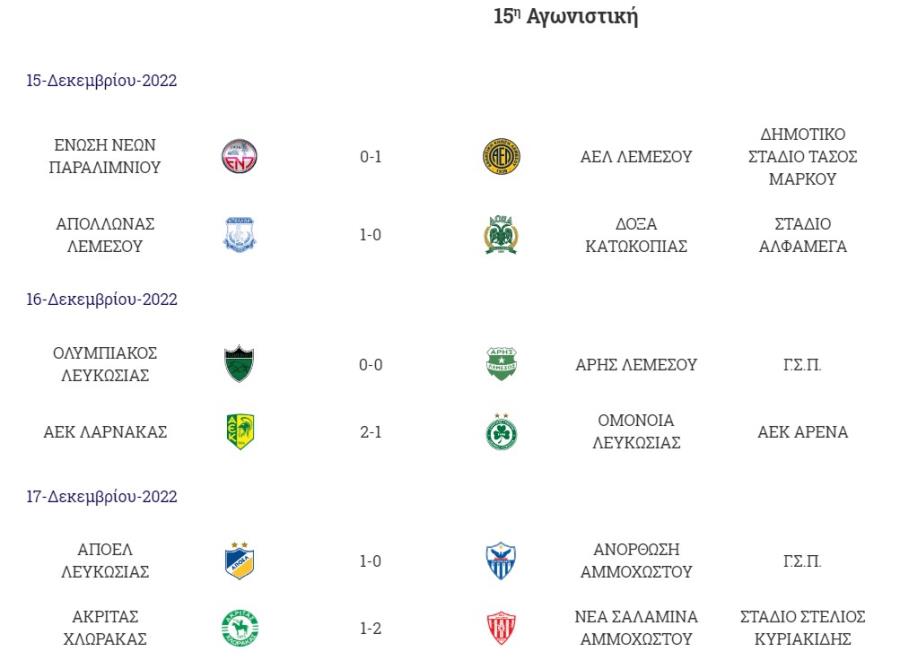
Task: Click the Άρης Λεμεσού green badge
Action: [x=501, y=364]
